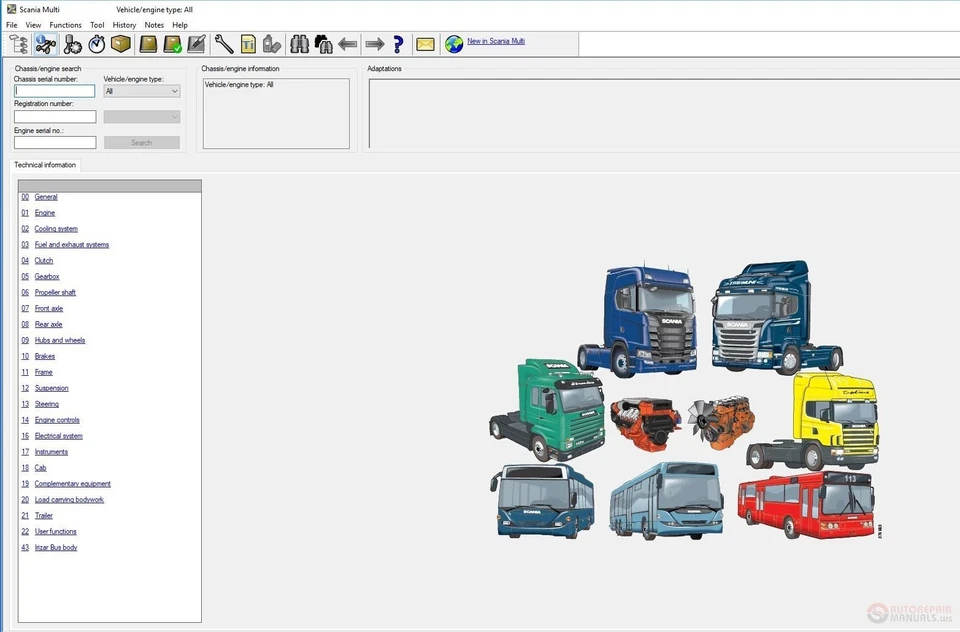This screenshot has height=632, width=960.
Task: Open 43 Irizar Bus body section
Action: tap(56, 547)
